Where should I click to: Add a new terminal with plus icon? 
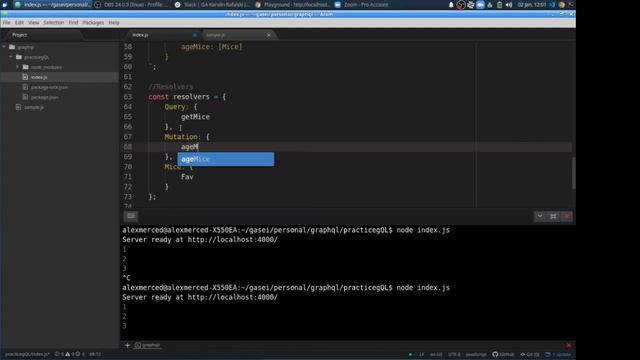[x=127, y=345]
